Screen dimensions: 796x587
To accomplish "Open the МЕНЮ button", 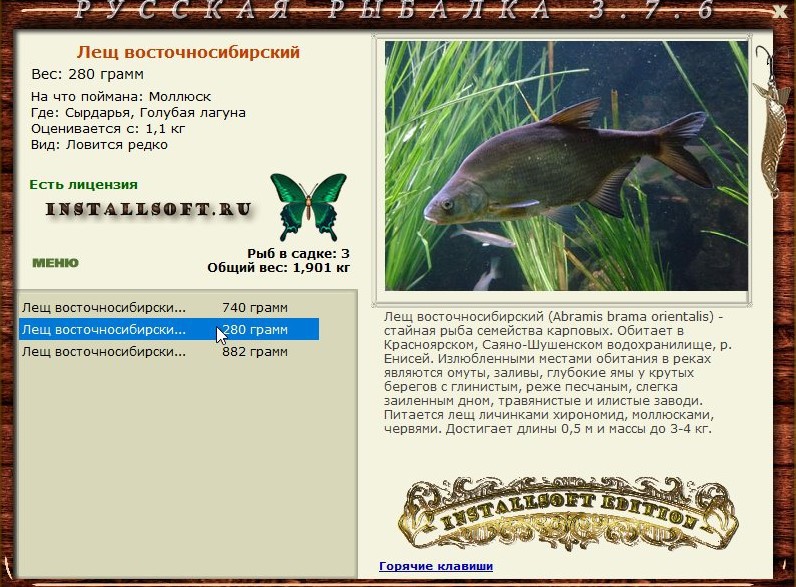I will [x=55, y=263].
